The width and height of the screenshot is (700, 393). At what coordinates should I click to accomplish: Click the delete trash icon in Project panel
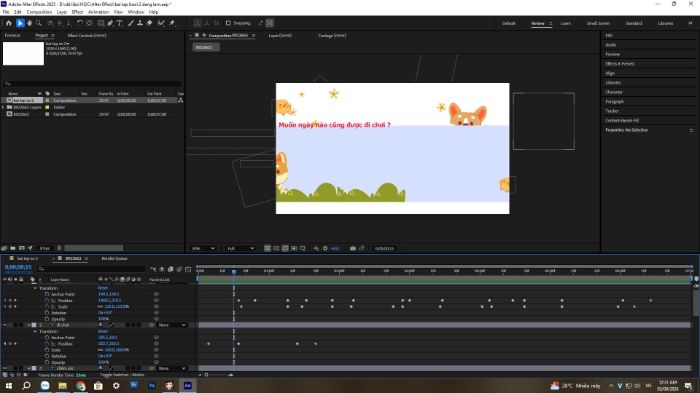pyautogui.click(x=59, y=248)
